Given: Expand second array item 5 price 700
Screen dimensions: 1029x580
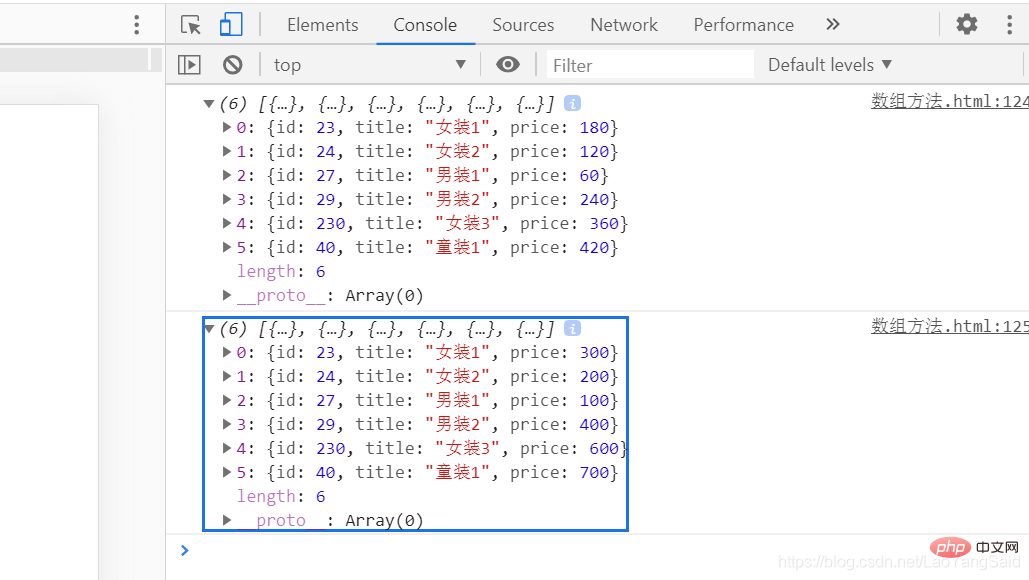Looking at the screenshot, I should (x=226, y=472).
